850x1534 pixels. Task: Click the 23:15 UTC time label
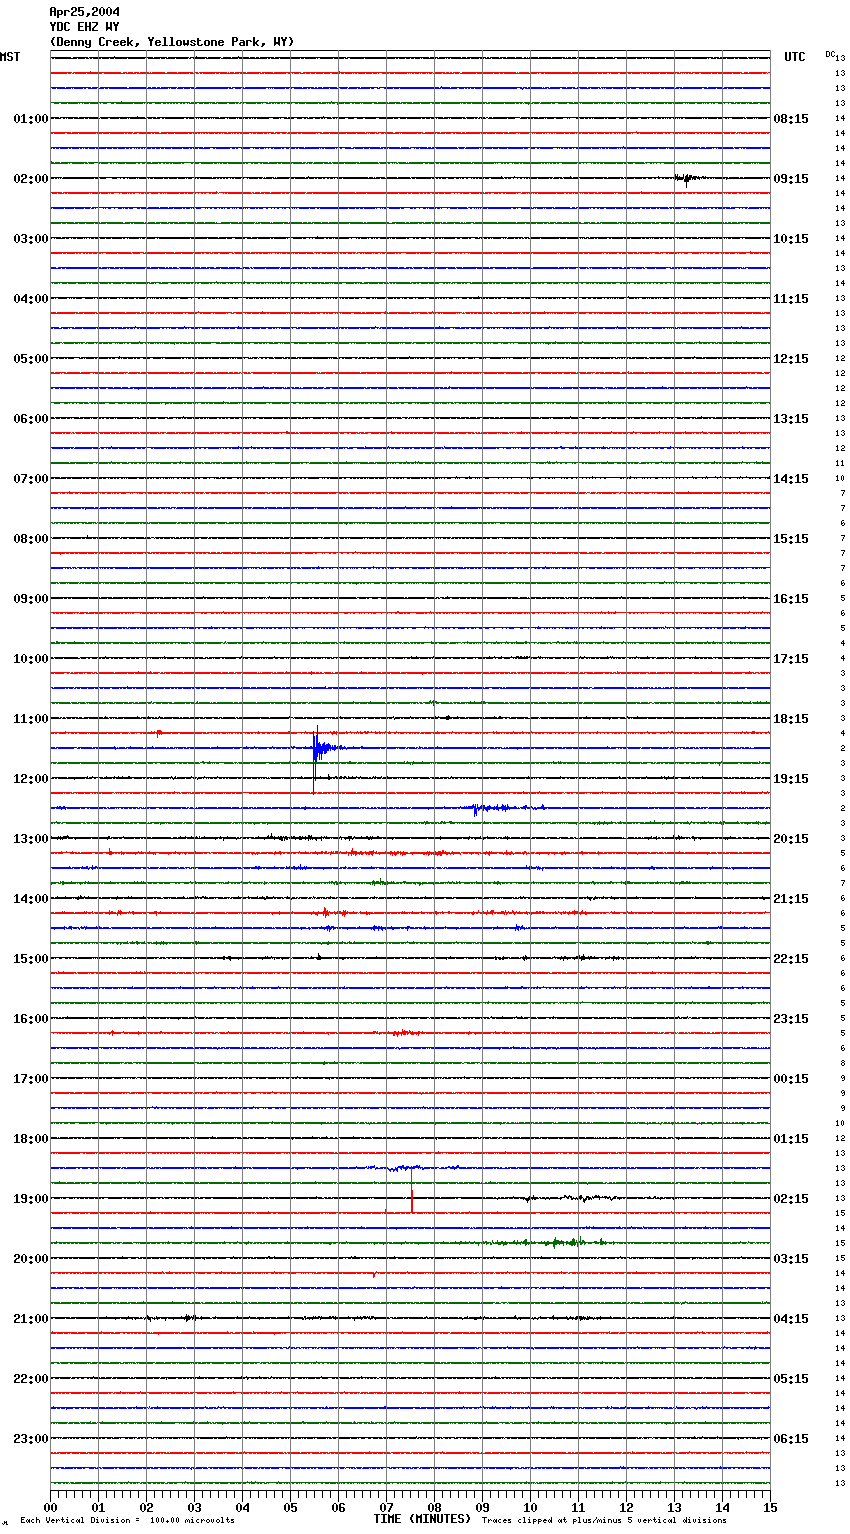[x=791, y=1019]
